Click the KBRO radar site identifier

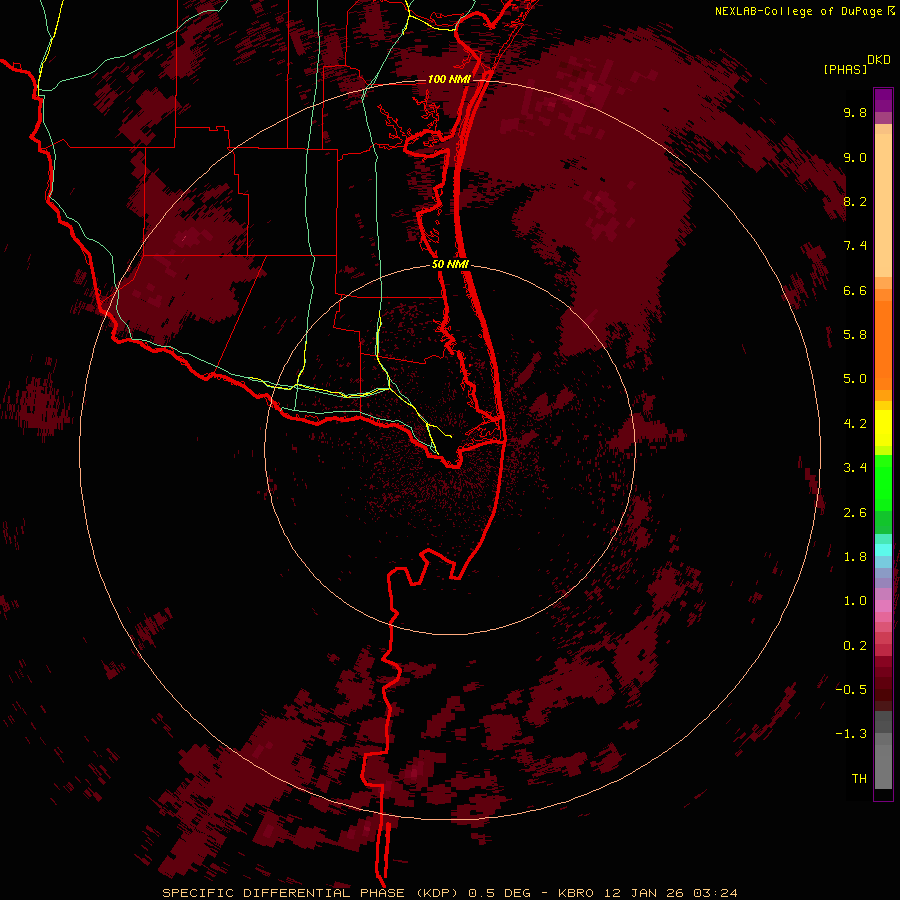coord(576,893)
